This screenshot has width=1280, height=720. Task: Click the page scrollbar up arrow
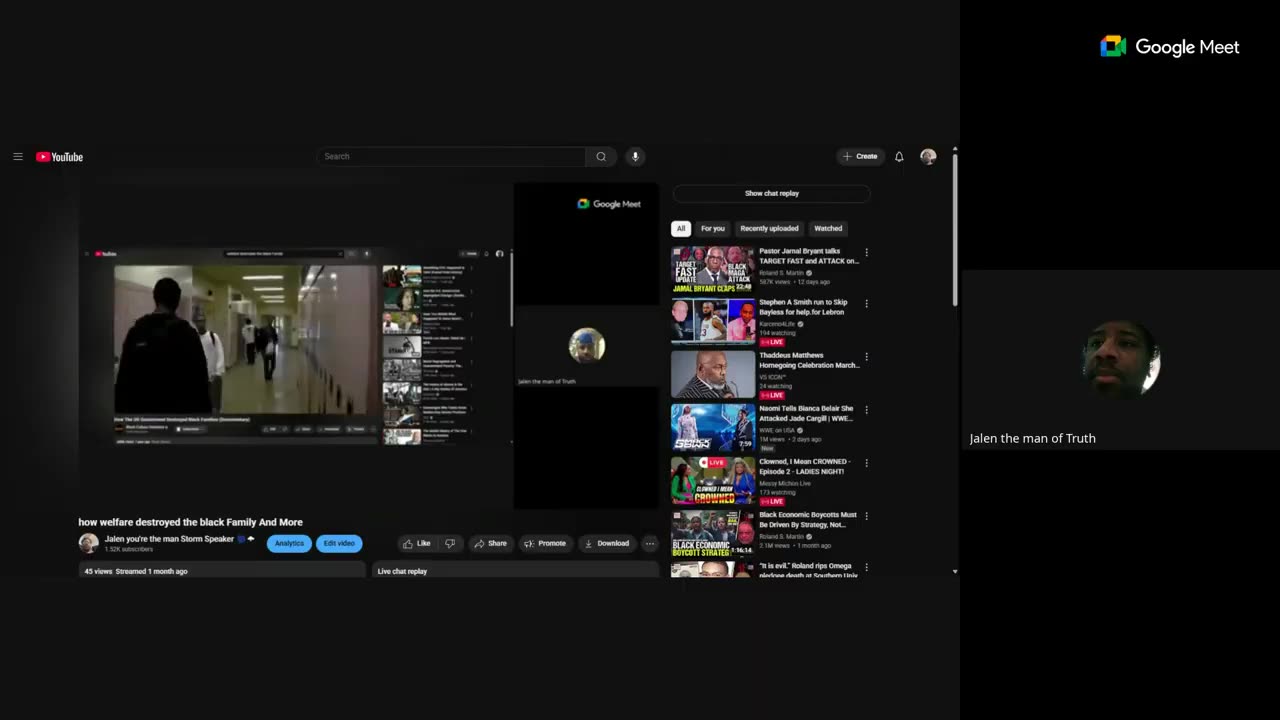point(954,150)
